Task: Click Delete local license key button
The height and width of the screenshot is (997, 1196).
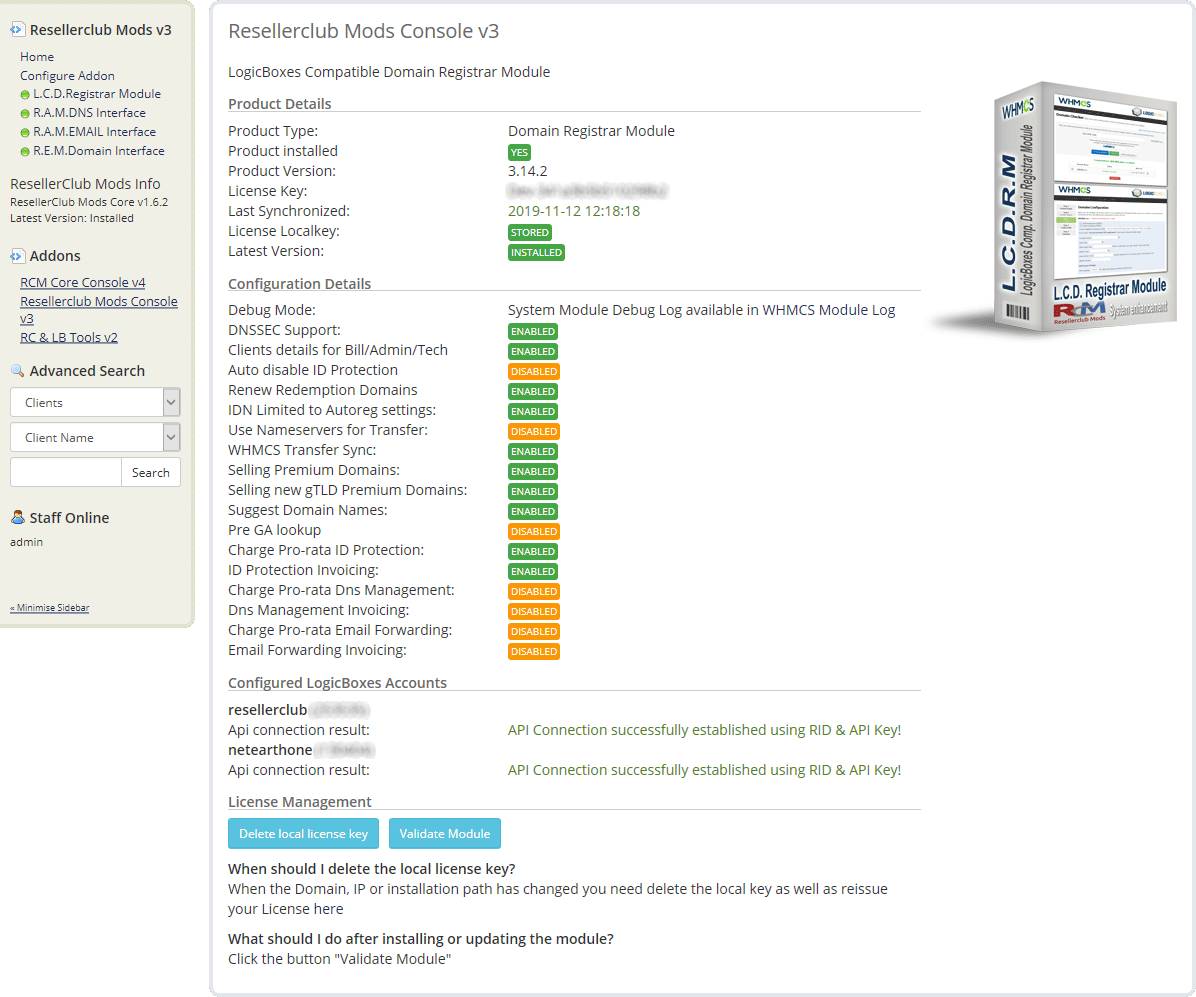Action: click(x=304, y=834)
